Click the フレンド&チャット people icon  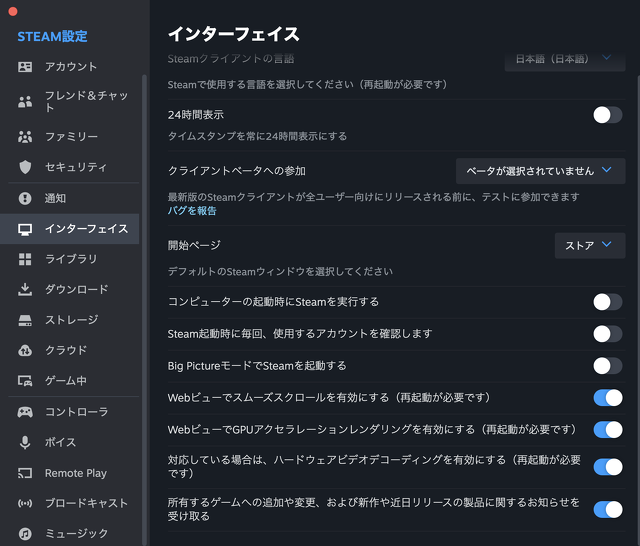pos(25,102)
